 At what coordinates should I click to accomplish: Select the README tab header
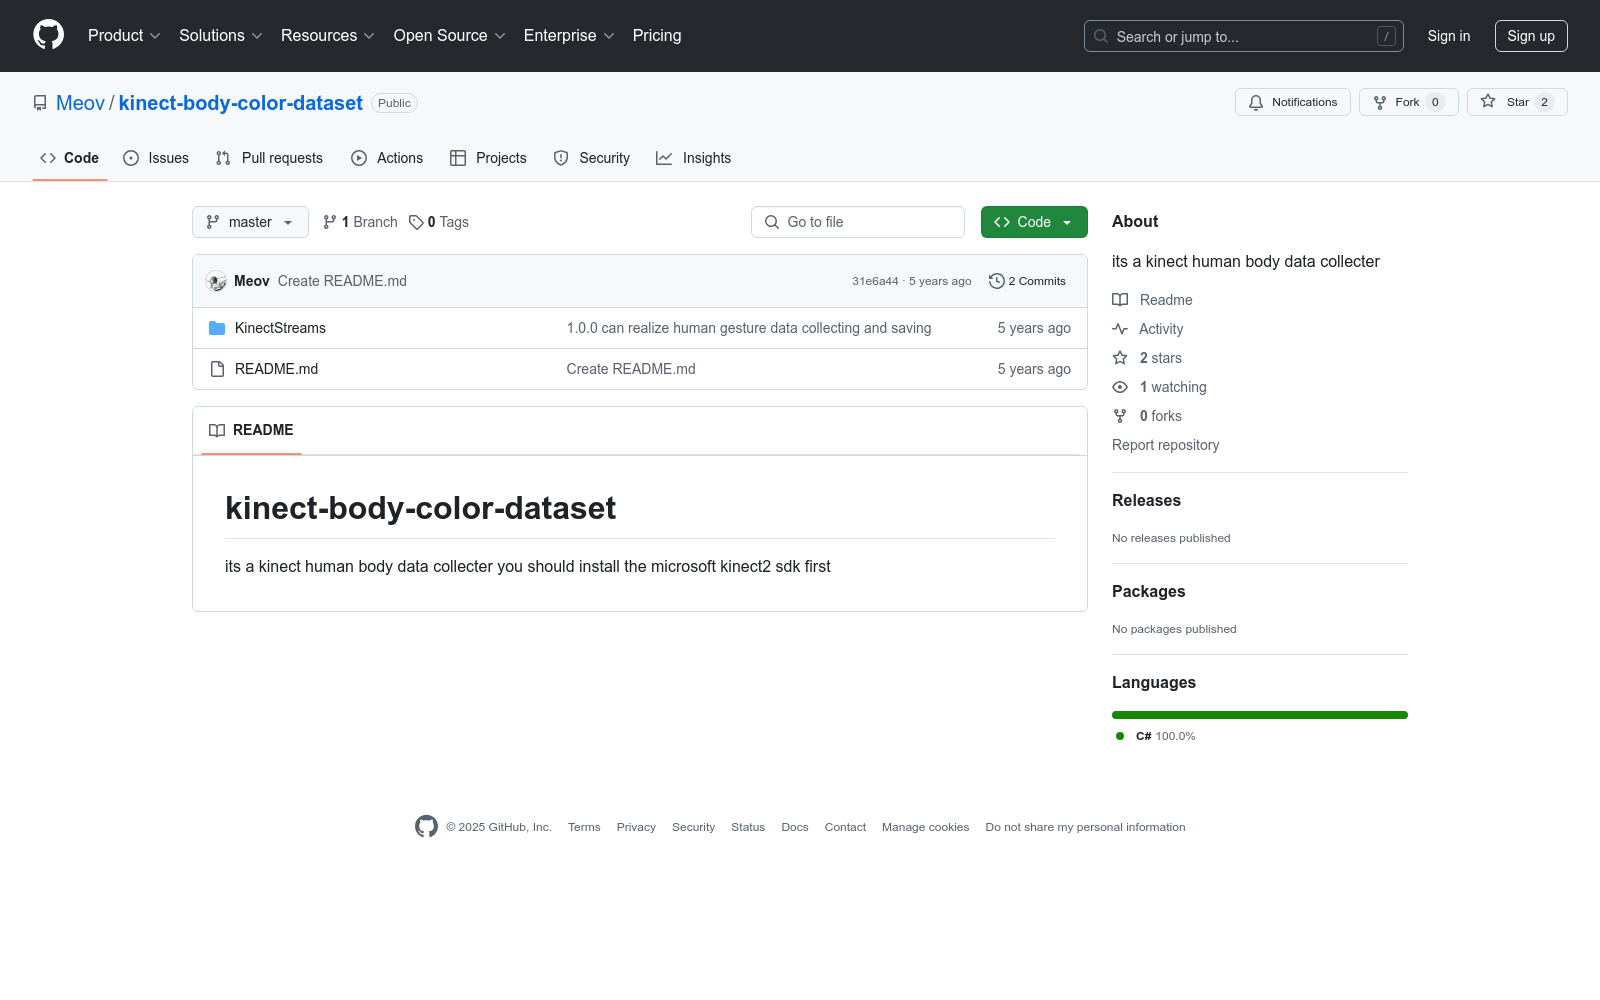pyautogui.click(x=251, y=430)
